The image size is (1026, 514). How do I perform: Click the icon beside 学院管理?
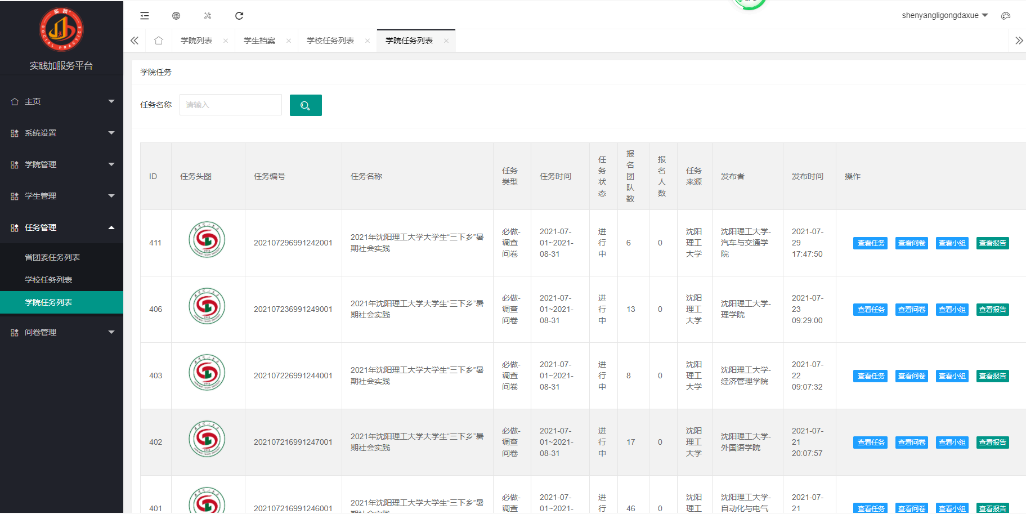coord(14,165)
